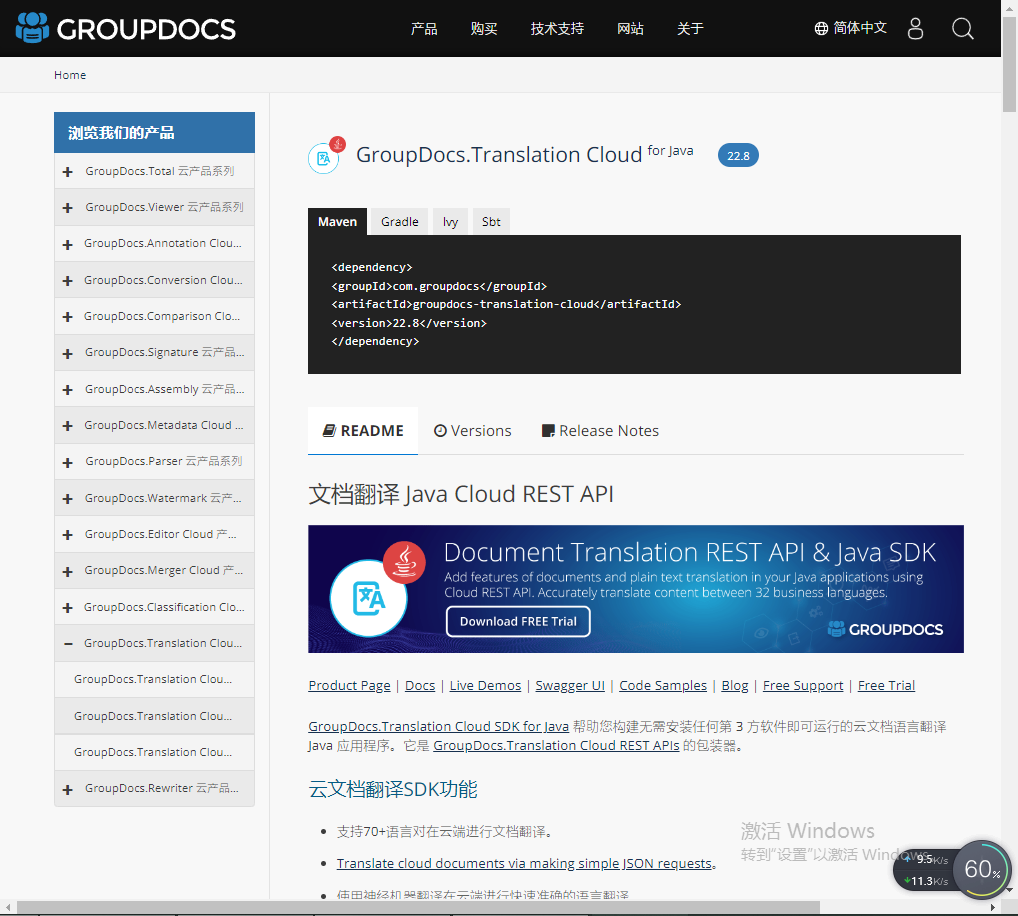Expand GroupDocs.Classification plus icon

(68, 608)
